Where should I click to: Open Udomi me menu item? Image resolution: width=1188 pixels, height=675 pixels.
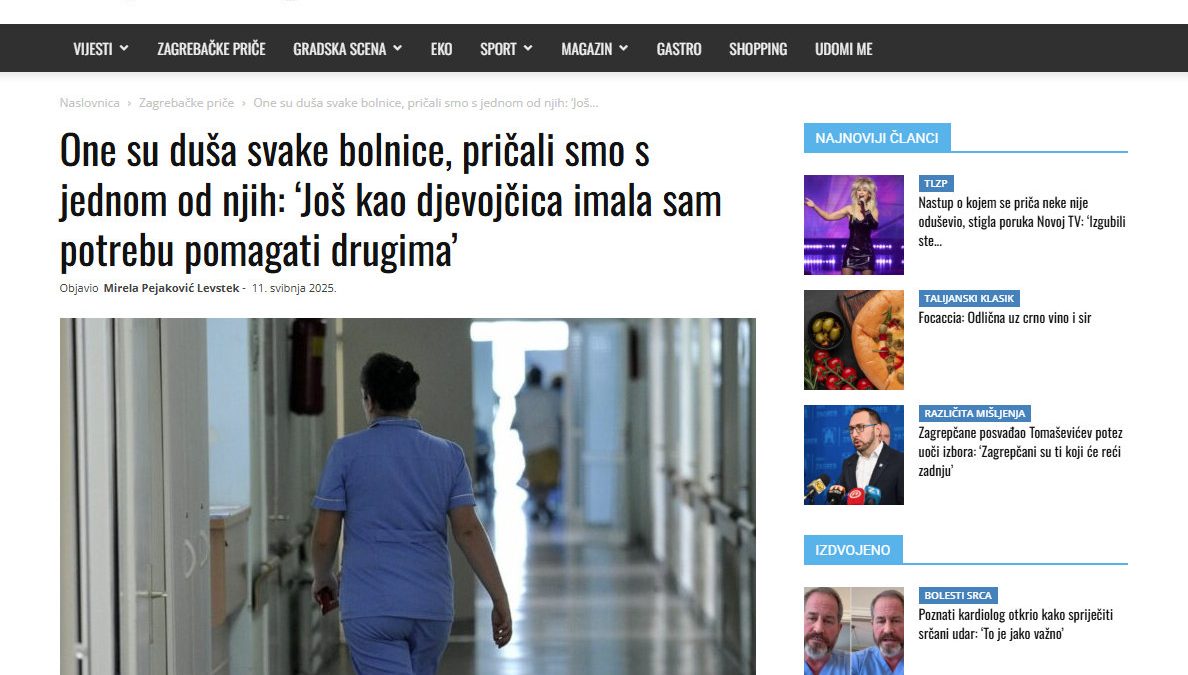(843, 48)
